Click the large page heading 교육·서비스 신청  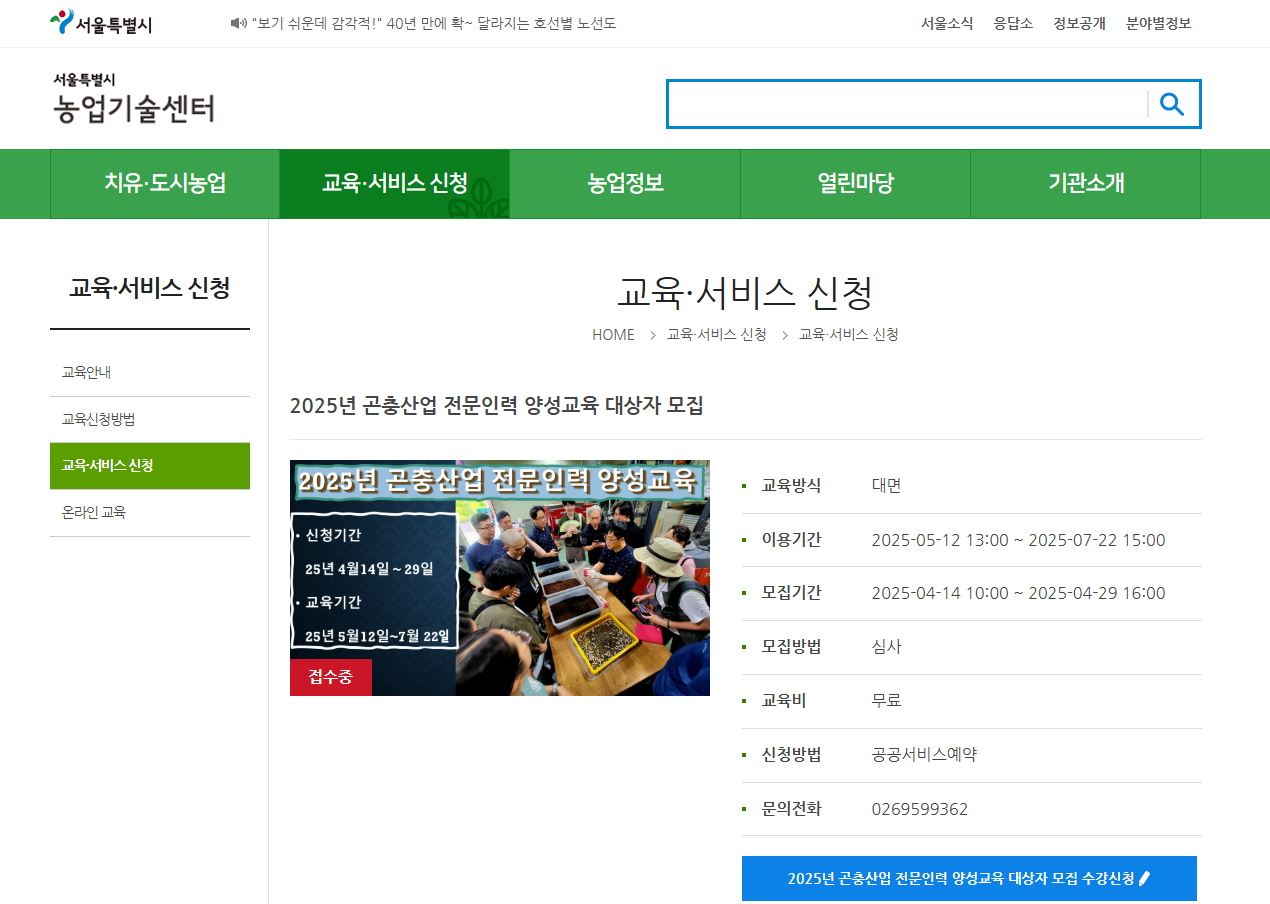[x=746, y=293]
